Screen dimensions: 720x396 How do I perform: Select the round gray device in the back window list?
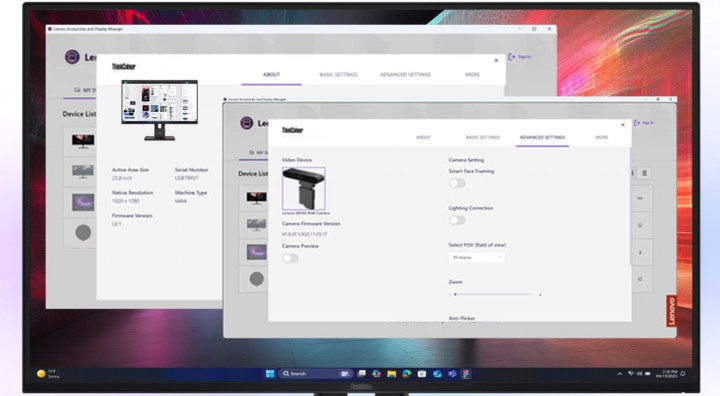click(83, 233)
